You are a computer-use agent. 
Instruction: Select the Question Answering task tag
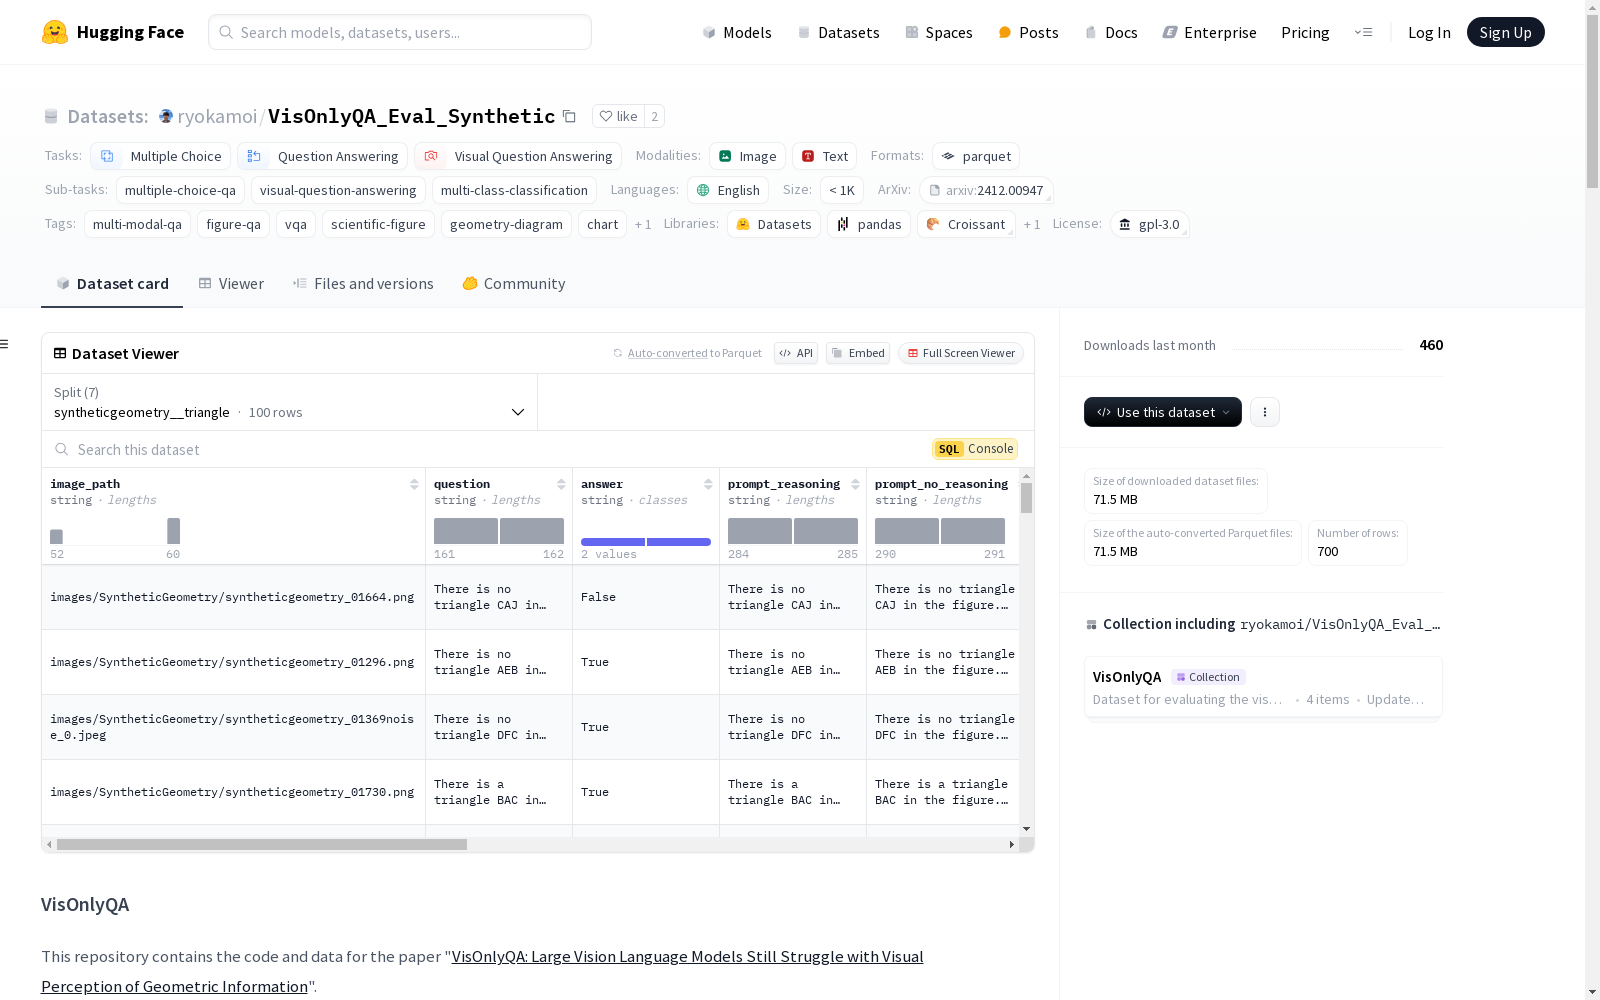(x=323, y=156)
